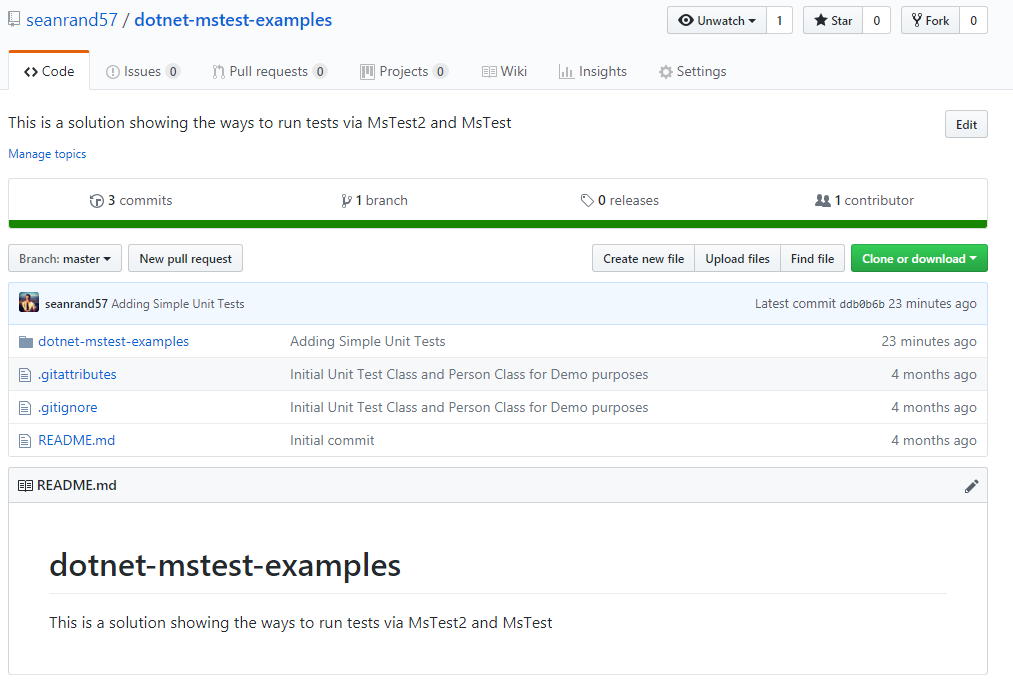Open the Issues tab
Viewport: 1013px width, 690px height.
(143, 71)
